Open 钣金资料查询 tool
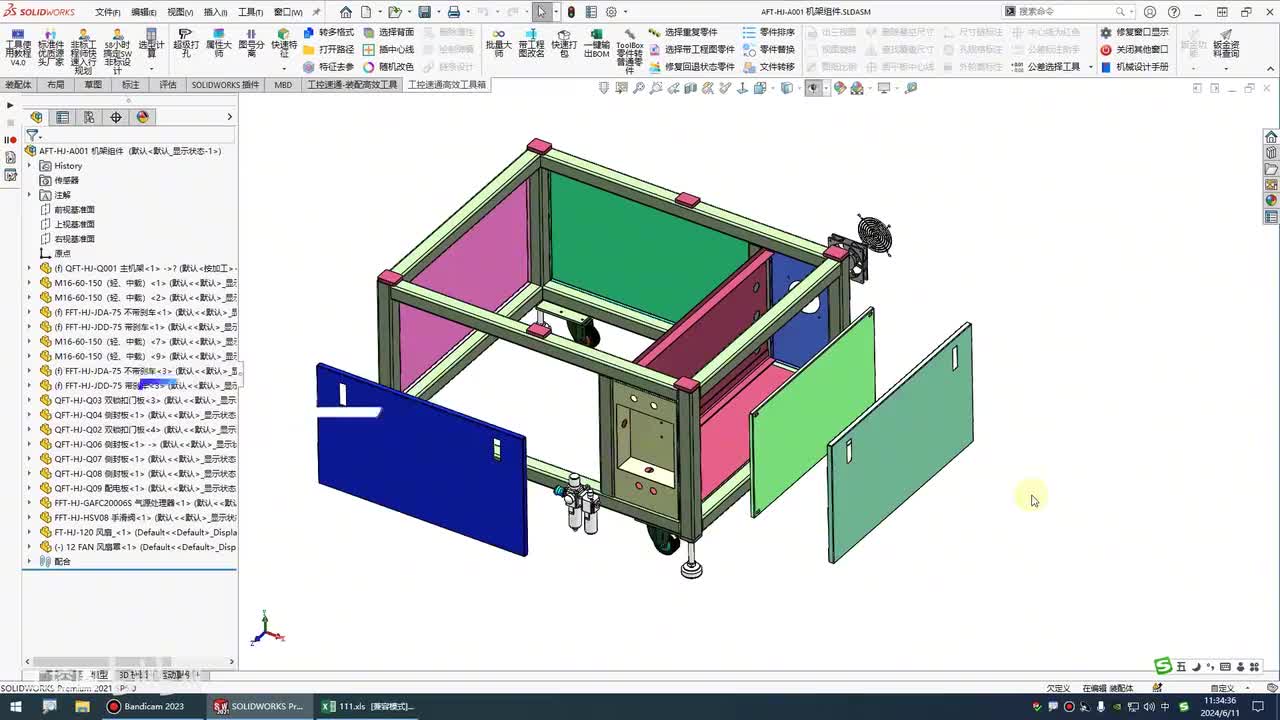This screenshot has width=1280, height=720. point(1226,44)
